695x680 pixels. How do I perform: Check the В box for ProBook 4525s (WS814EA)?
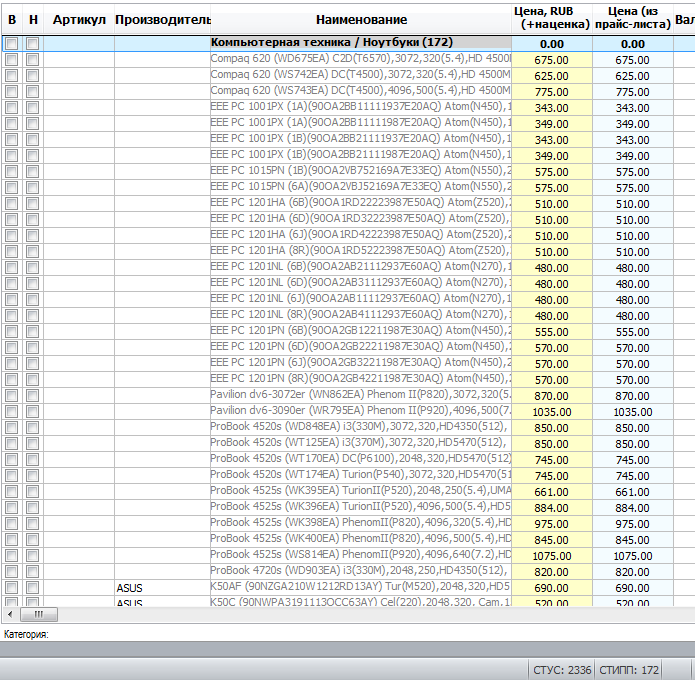click(12, 555)
